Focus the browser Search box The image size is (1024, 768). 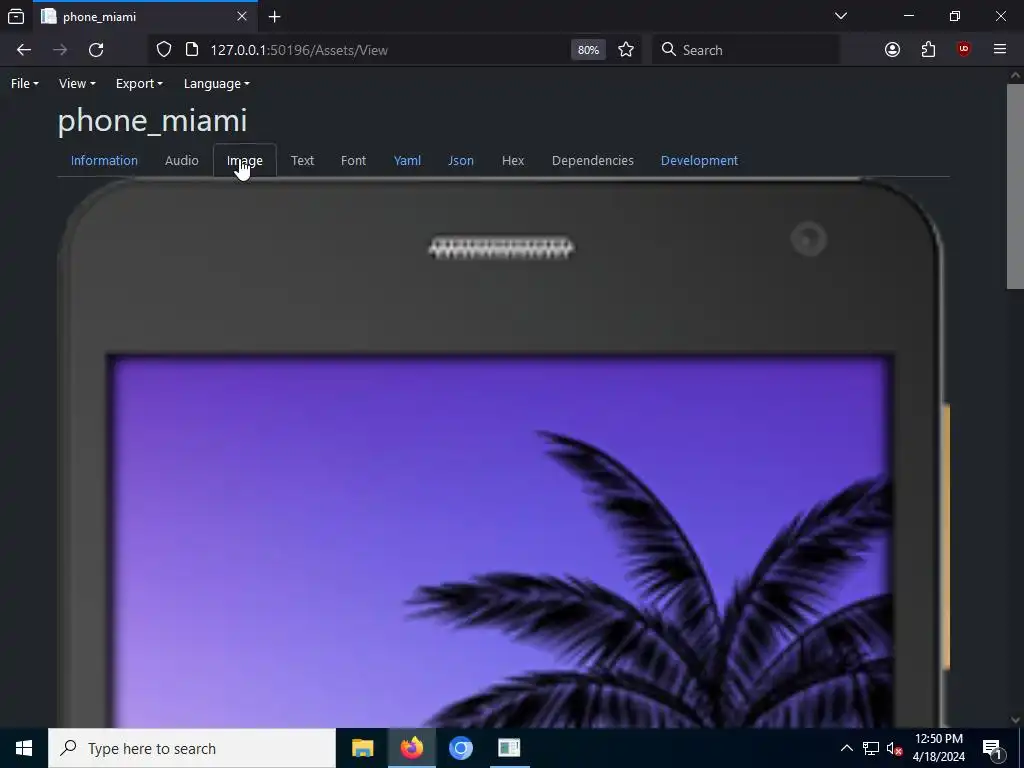point(746,50)
